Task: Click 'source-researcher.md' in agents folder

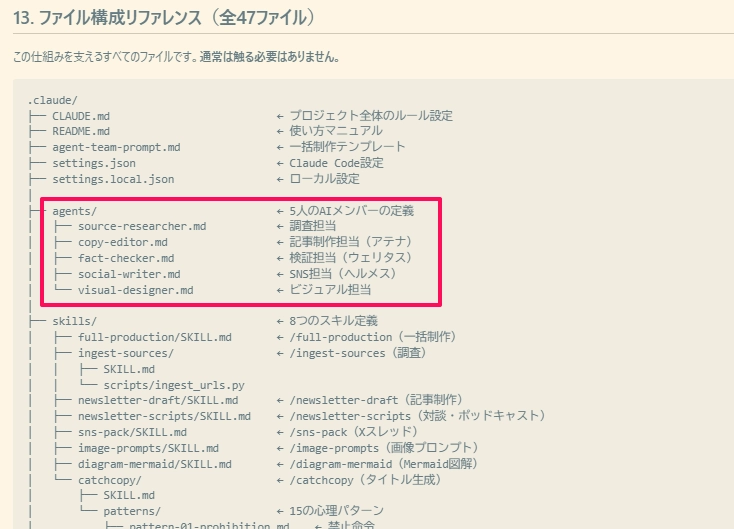Action: tap(142, 227)
